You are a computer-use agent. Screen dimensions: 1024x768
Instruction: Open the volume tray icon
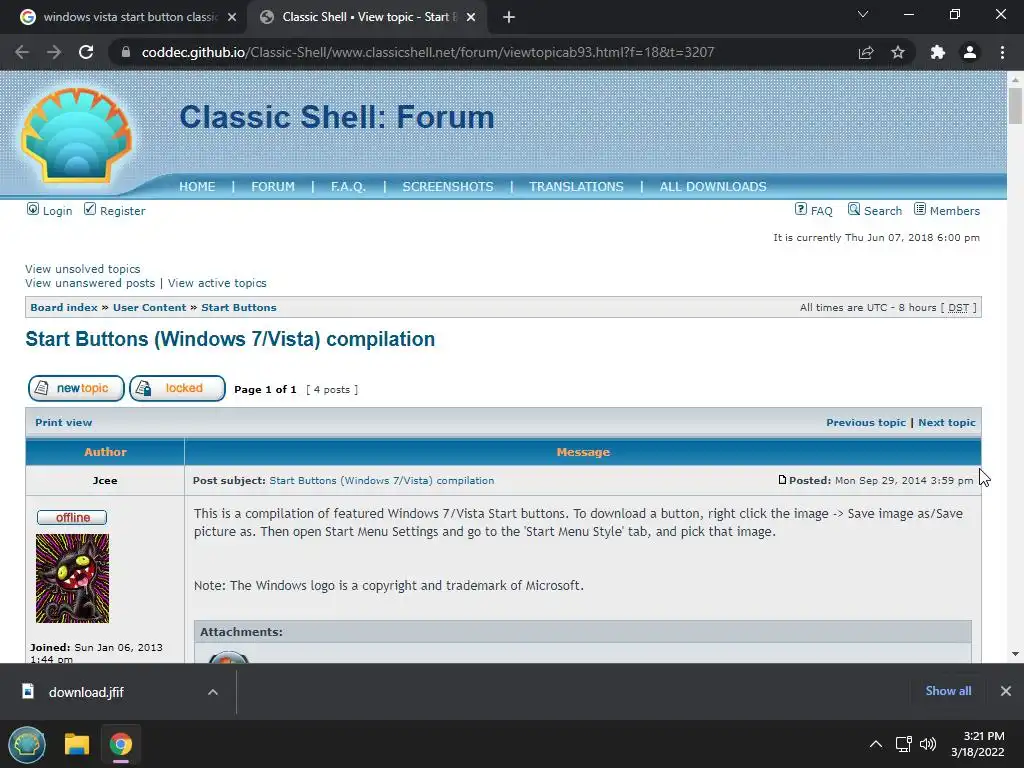click(927, 744)
